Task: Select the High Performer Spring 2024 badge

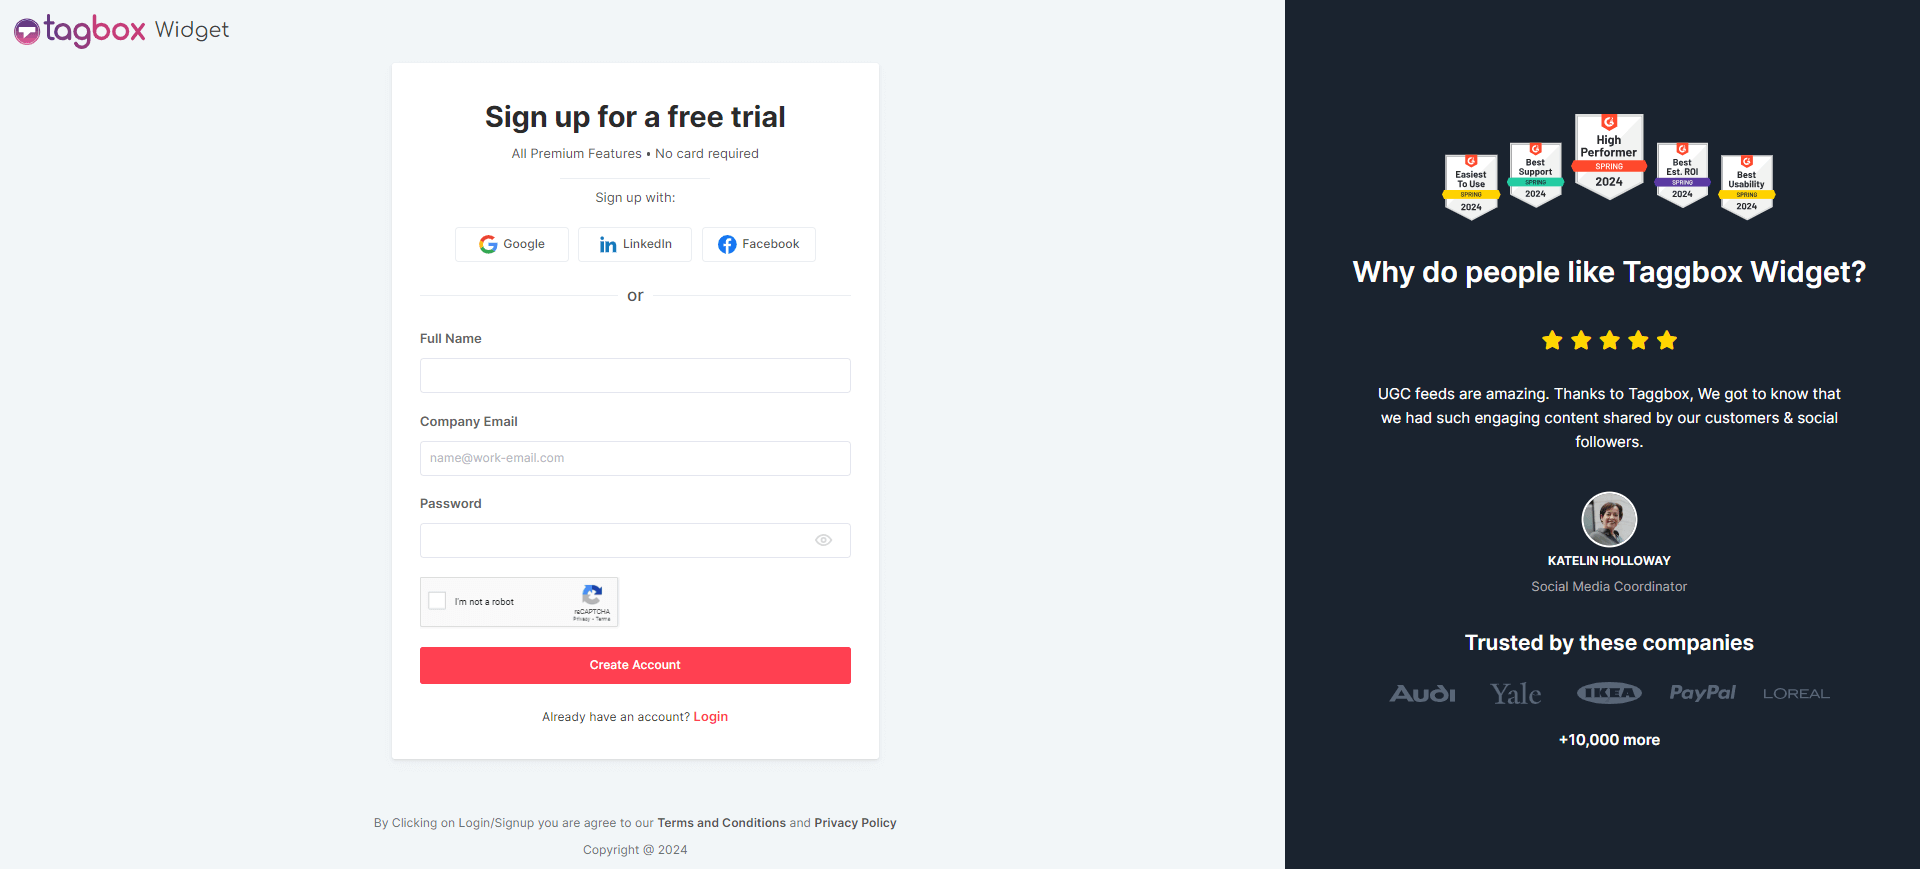Action: [x=1608, y=155]
